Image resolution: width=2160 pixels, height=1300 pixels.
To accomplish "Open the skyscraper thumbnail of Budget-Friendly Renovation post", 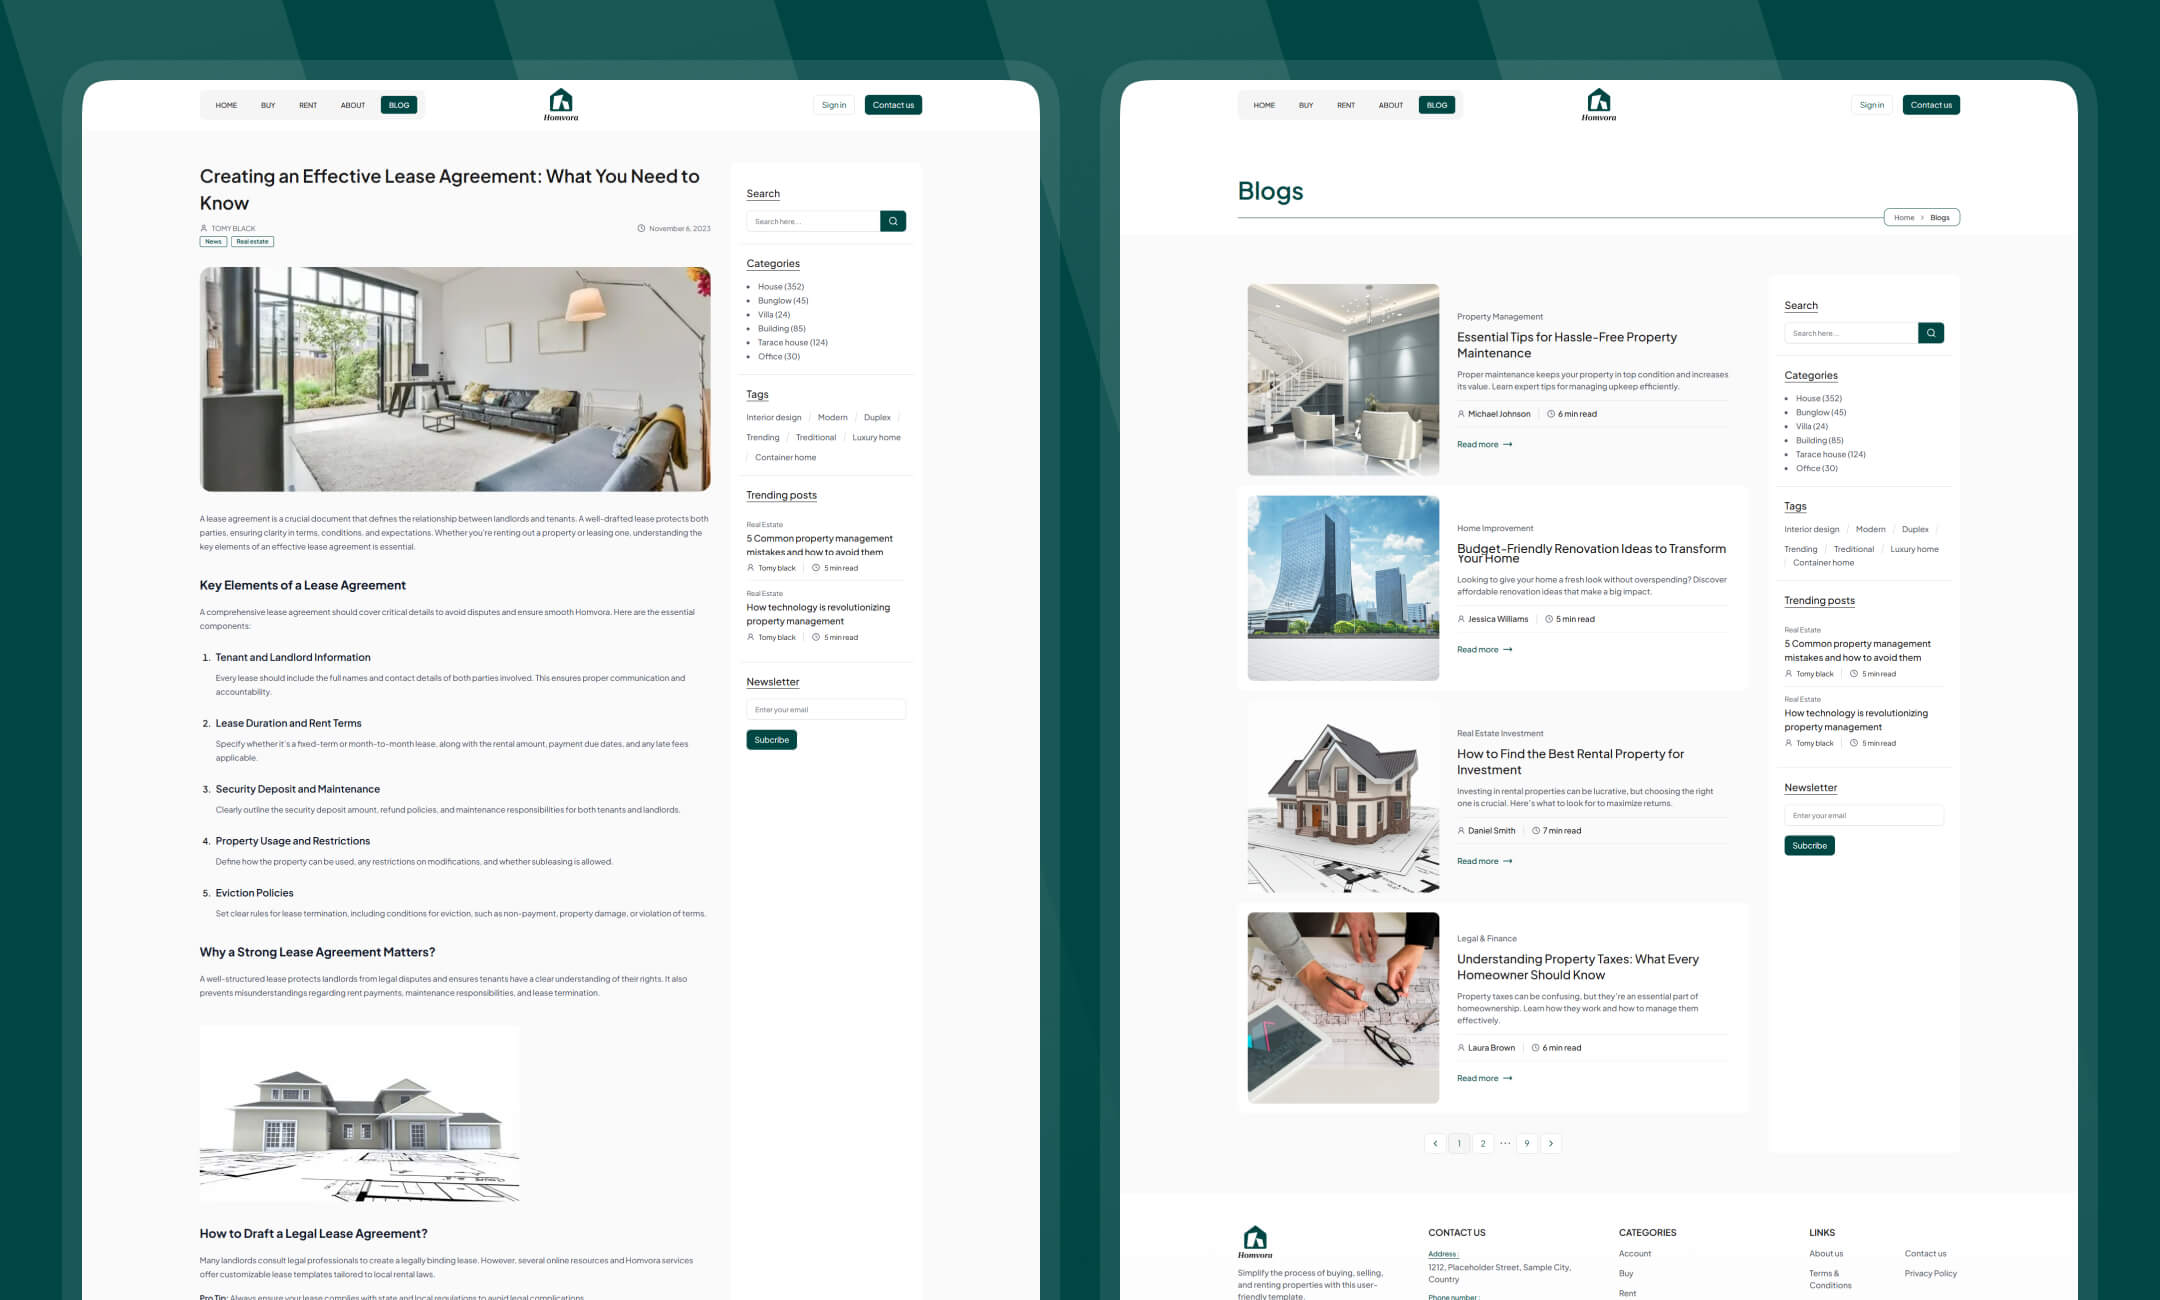I will pyautogui.click(x=1343, y=588).
